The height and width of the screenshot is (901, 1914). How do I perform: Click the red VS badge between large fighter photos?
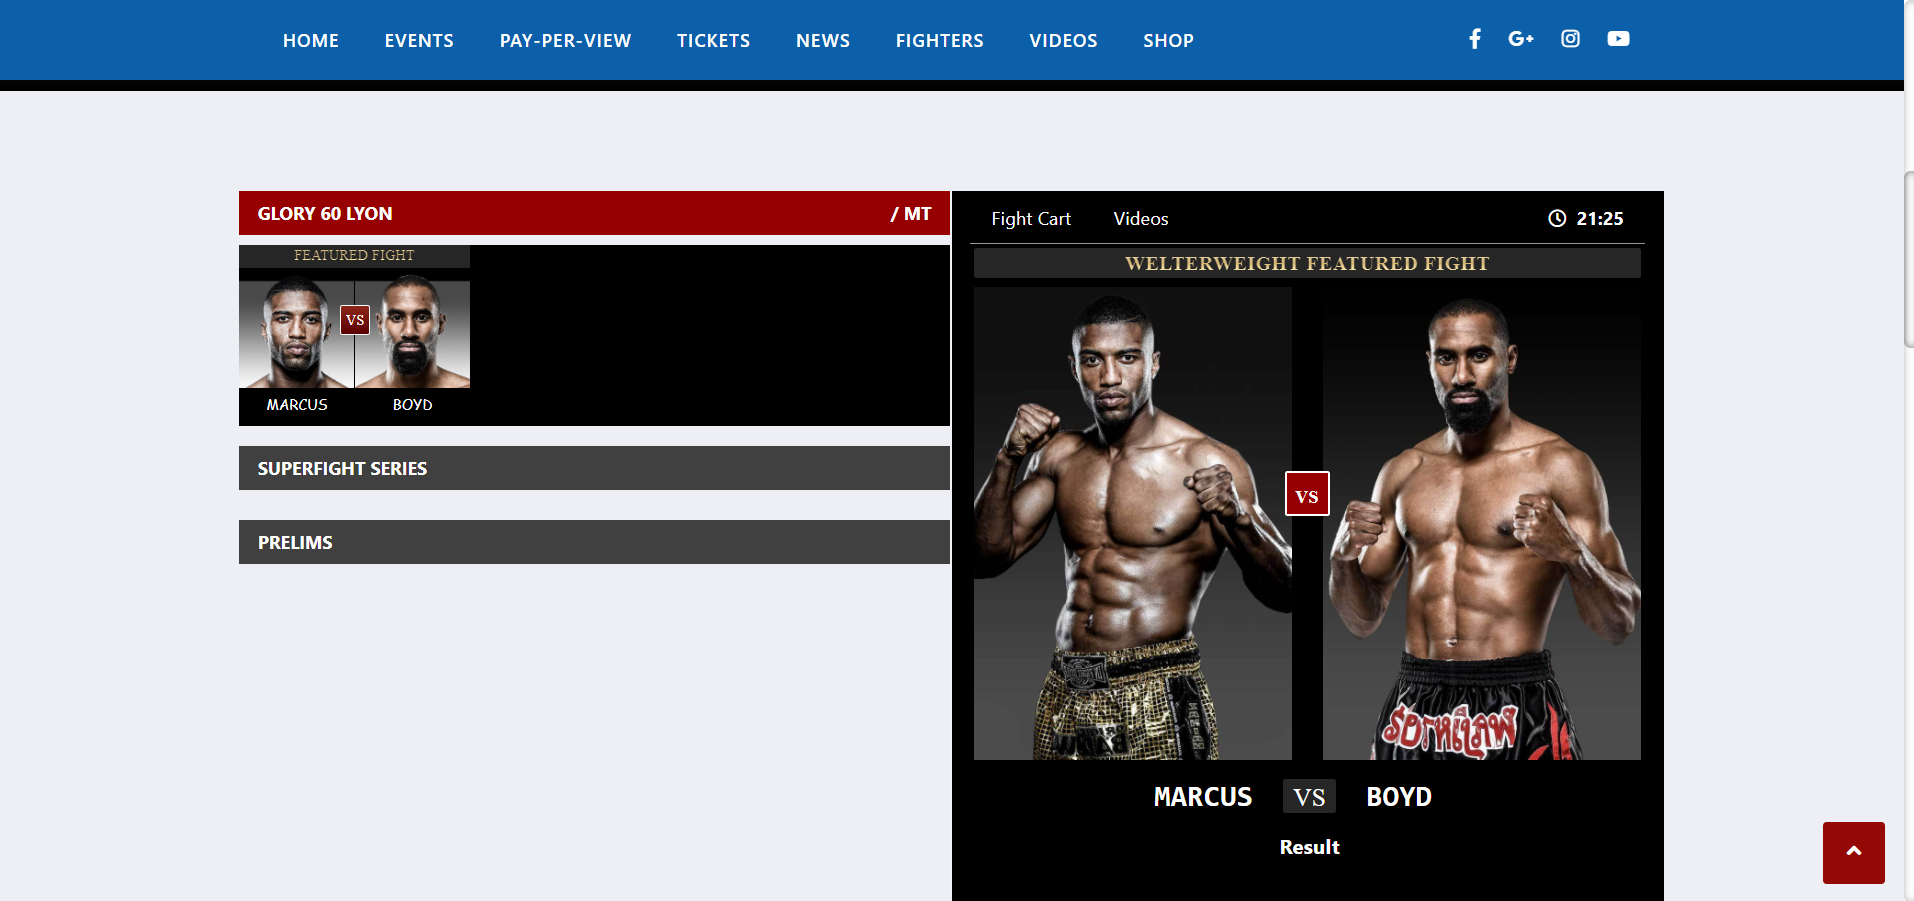pyautogui.click(x=1306, y=493)
